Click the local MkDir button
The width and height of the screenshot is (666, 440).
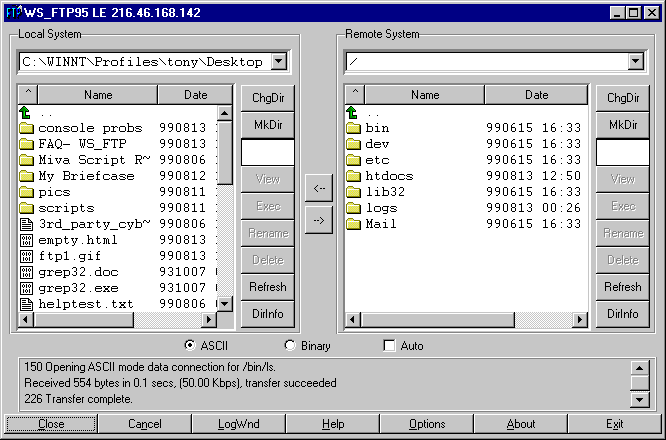(x=268, y=125)
